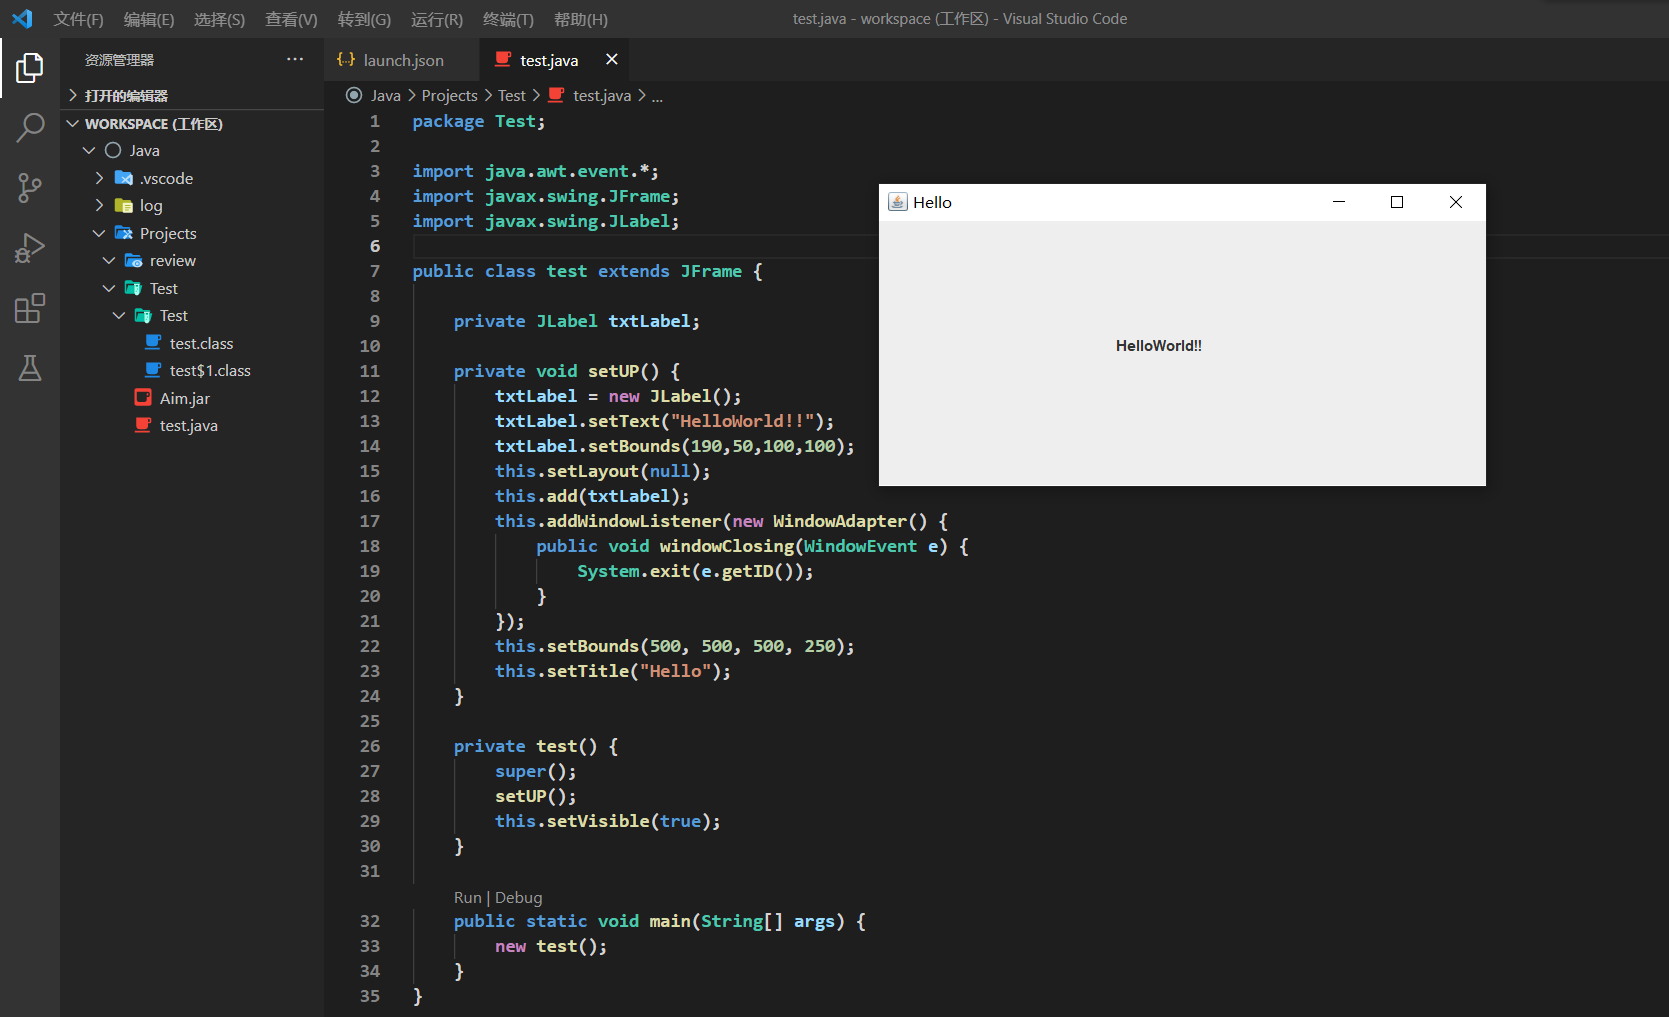Click the test.java tab file icon
1669x1017 pixels.
pyautogui.click(x=503, y=59)
